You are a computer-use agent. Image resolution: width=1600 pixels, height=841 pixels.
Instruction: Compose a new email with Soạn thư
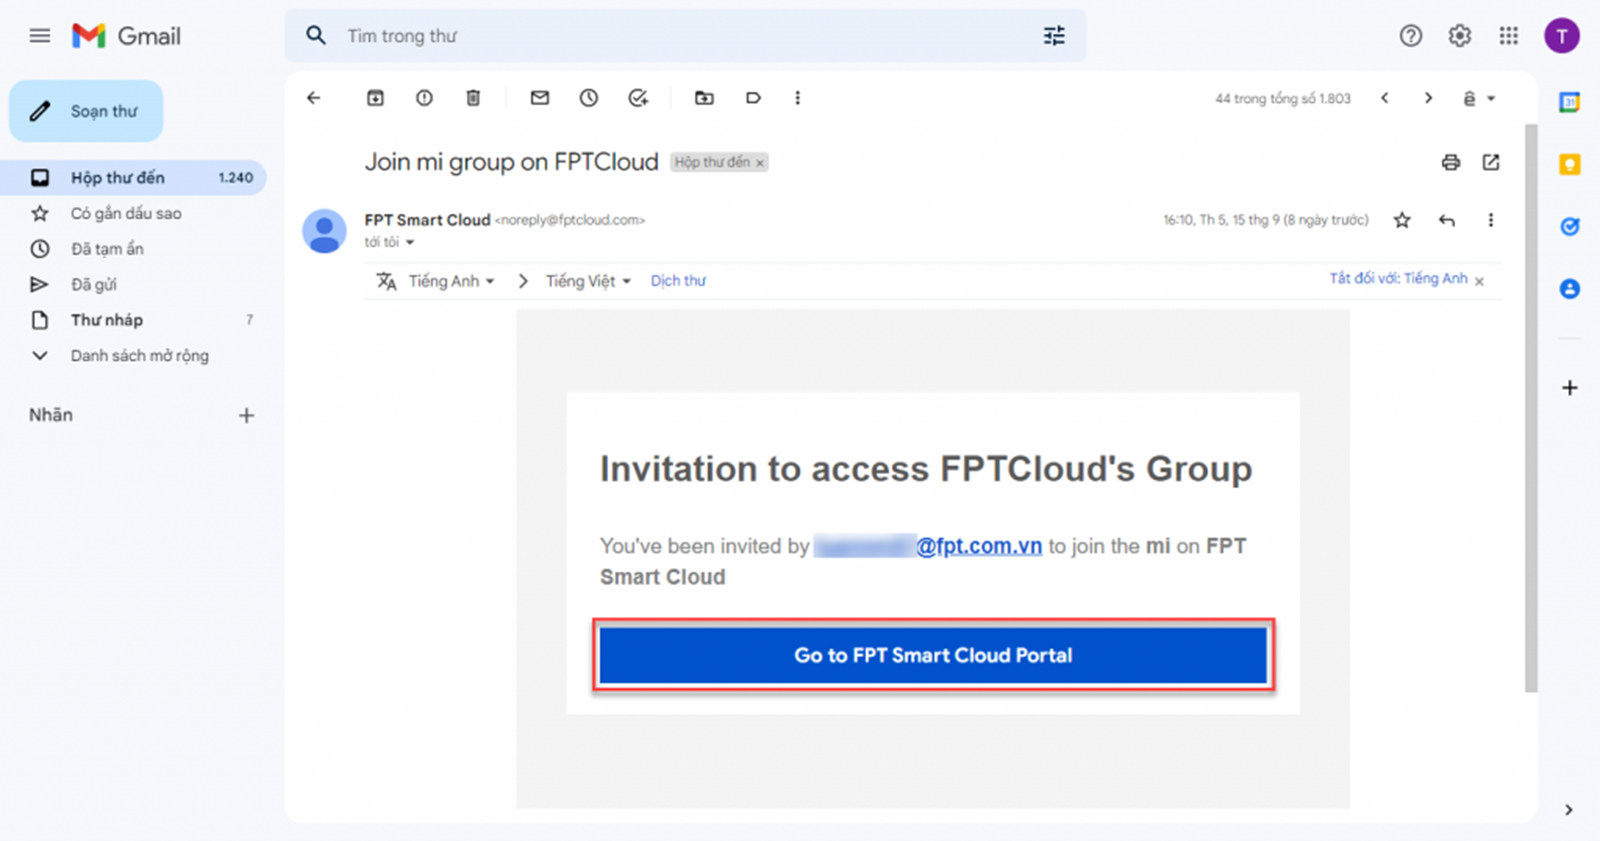tap(86, 111)
